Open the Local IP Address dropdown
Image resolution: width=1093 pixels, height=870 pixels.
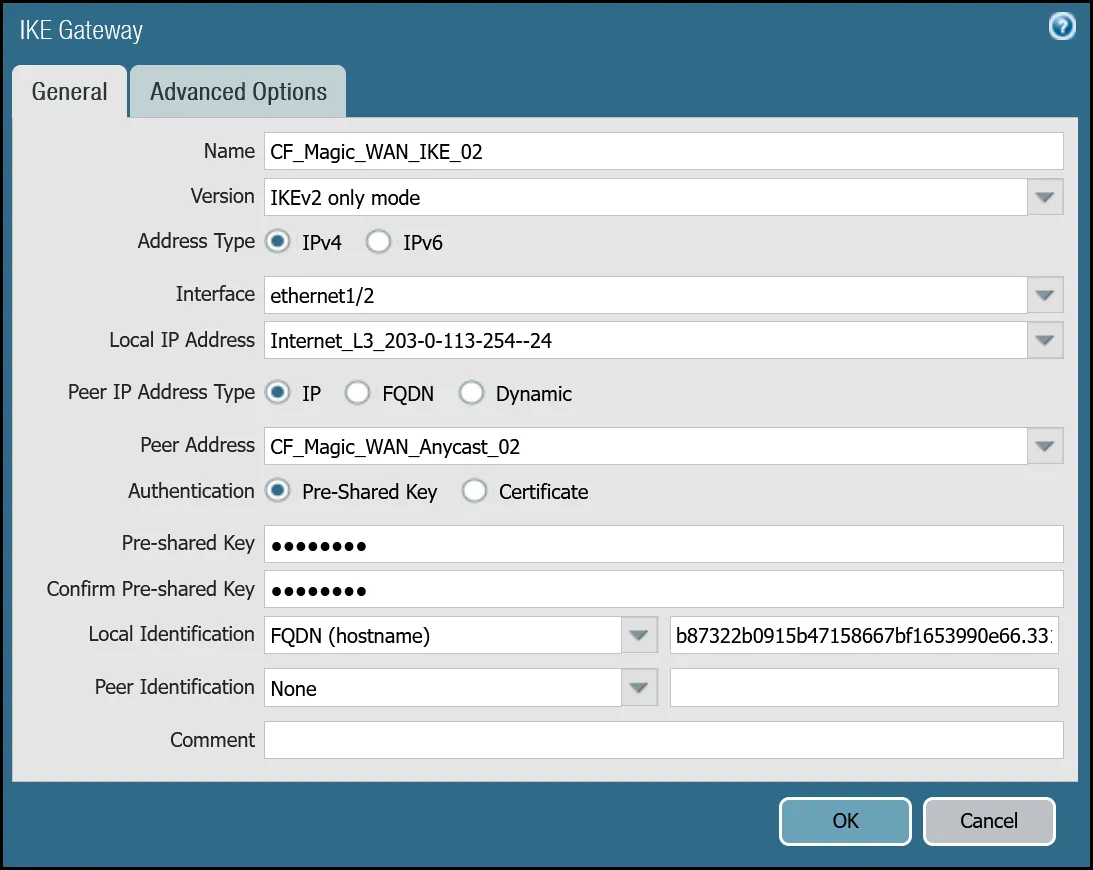[1045, 340]
